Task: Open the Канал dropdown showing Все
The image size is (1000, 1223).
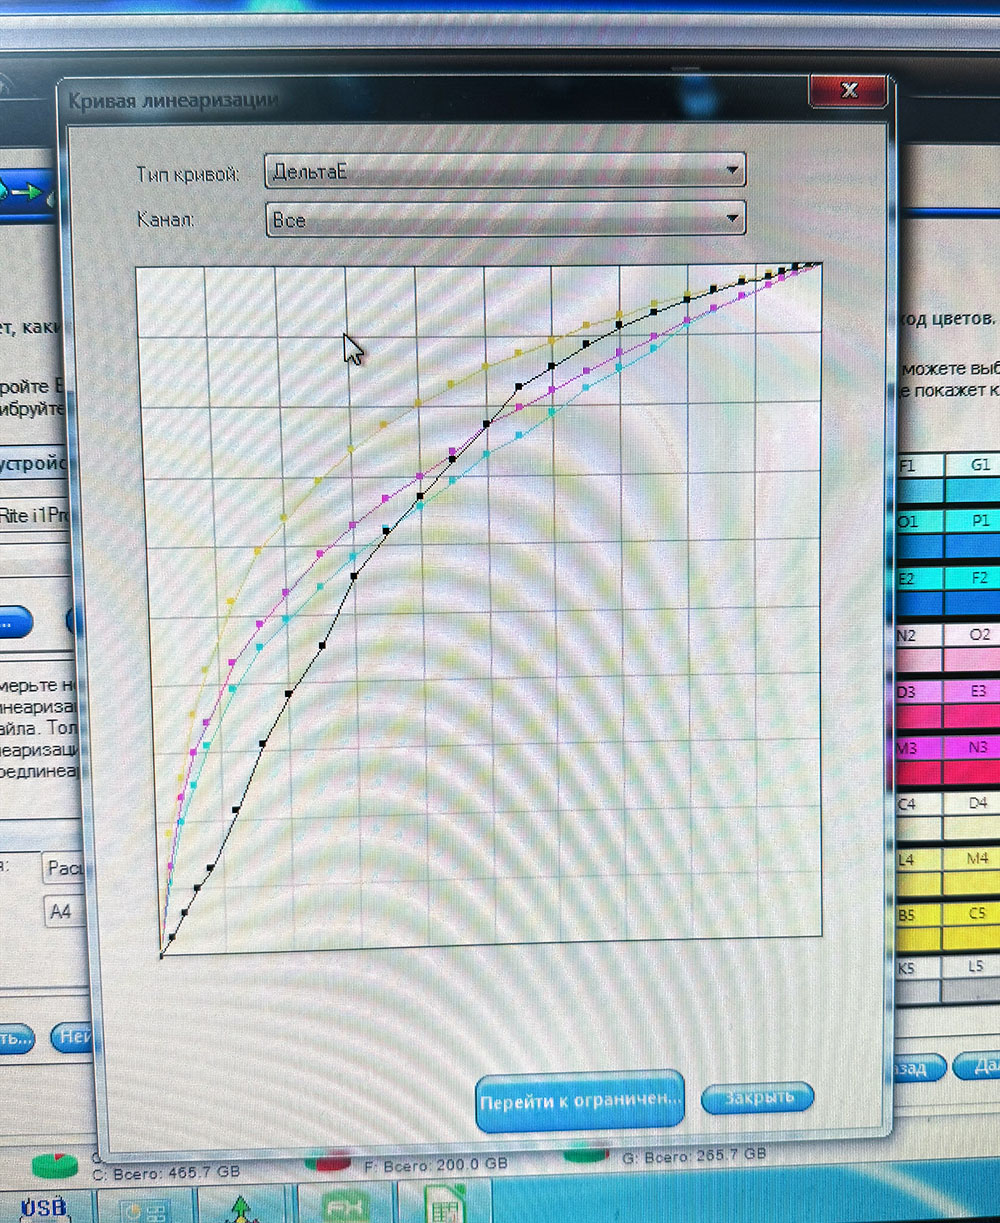Action: [505, 219]
